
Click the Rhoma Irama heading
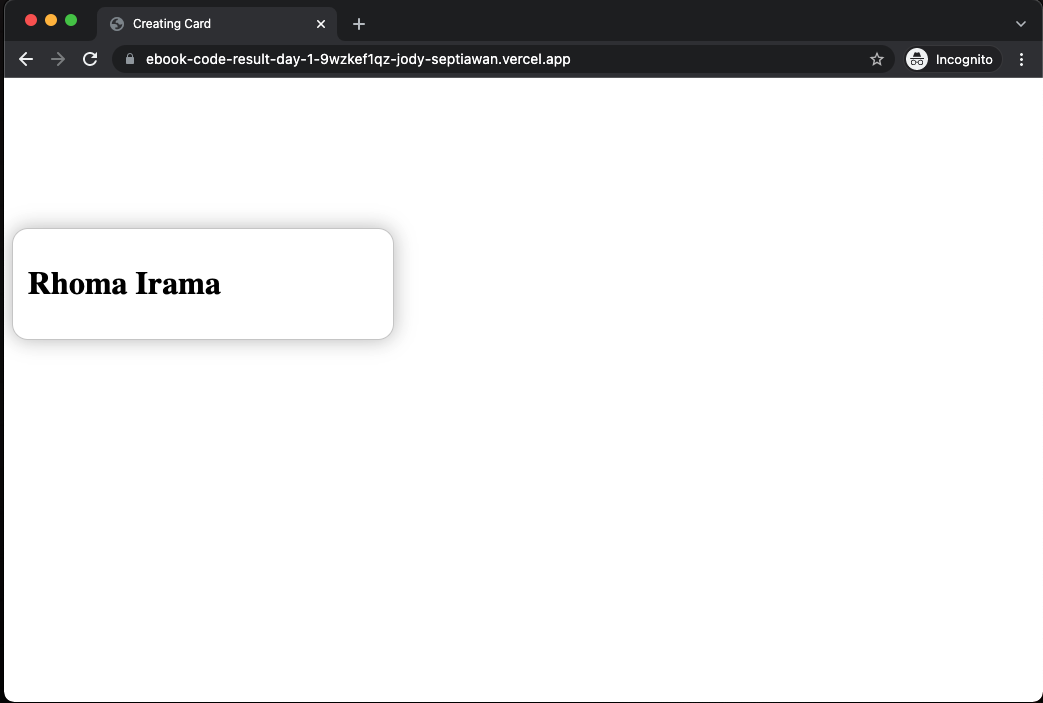pyautogui.click(x=124, y=283)
